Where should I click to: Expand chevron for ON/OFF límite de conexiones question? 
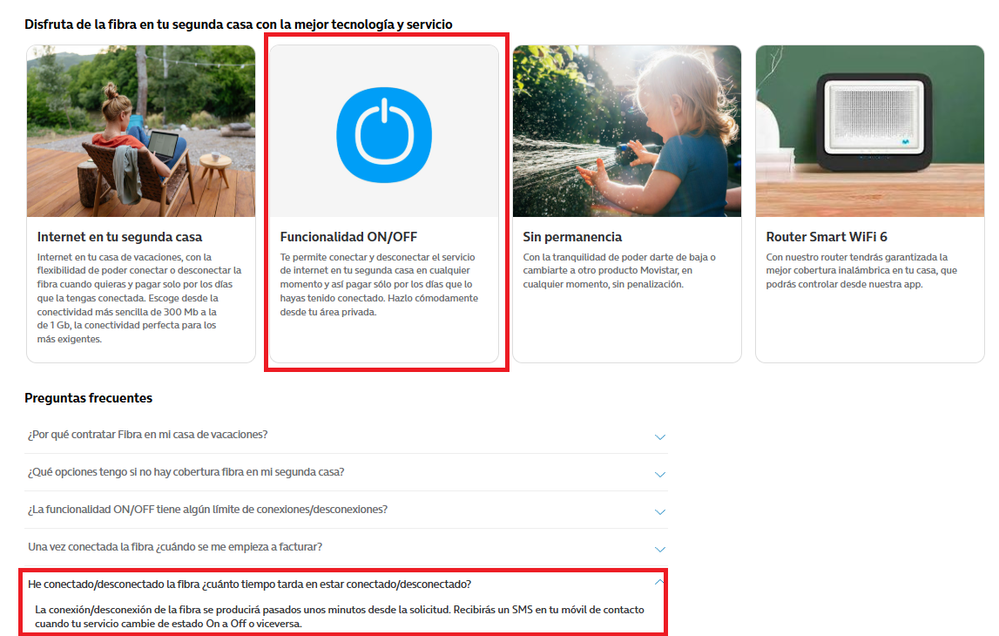click(x=660, y=512)
